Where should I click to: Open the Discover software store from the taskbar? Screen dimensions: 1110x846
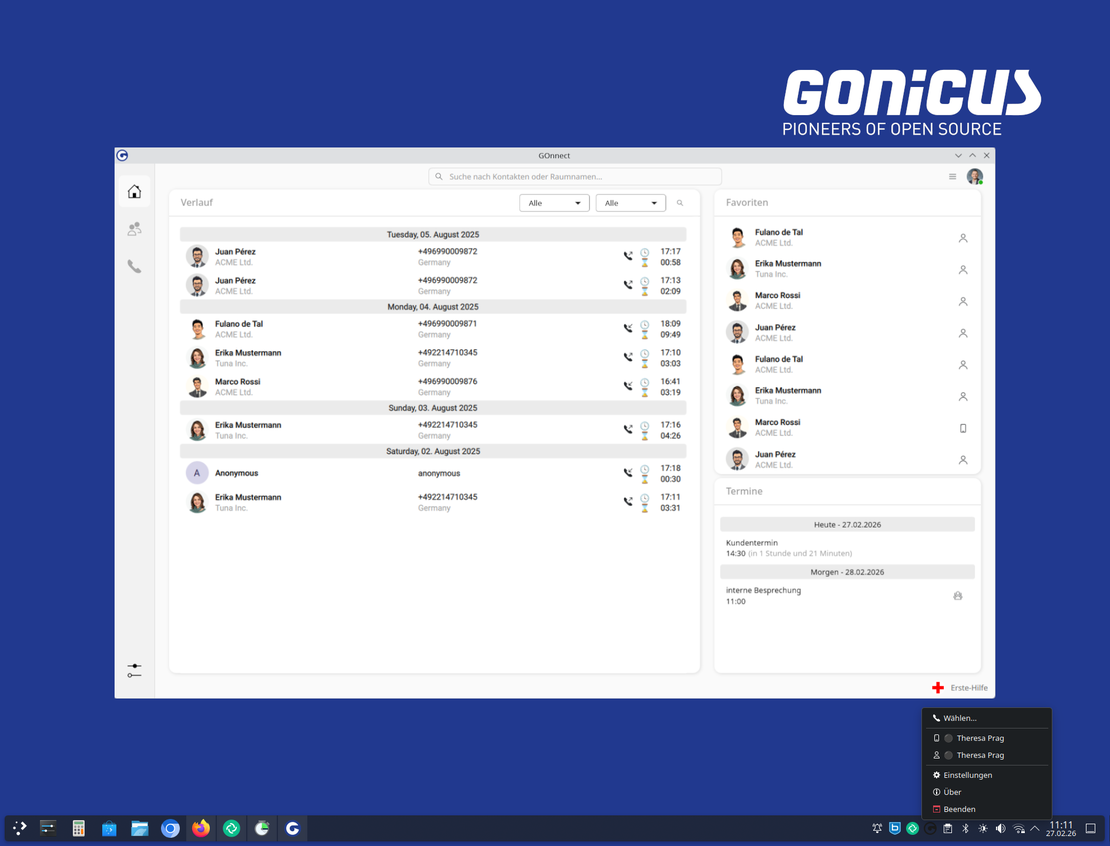tap(109, 828)
